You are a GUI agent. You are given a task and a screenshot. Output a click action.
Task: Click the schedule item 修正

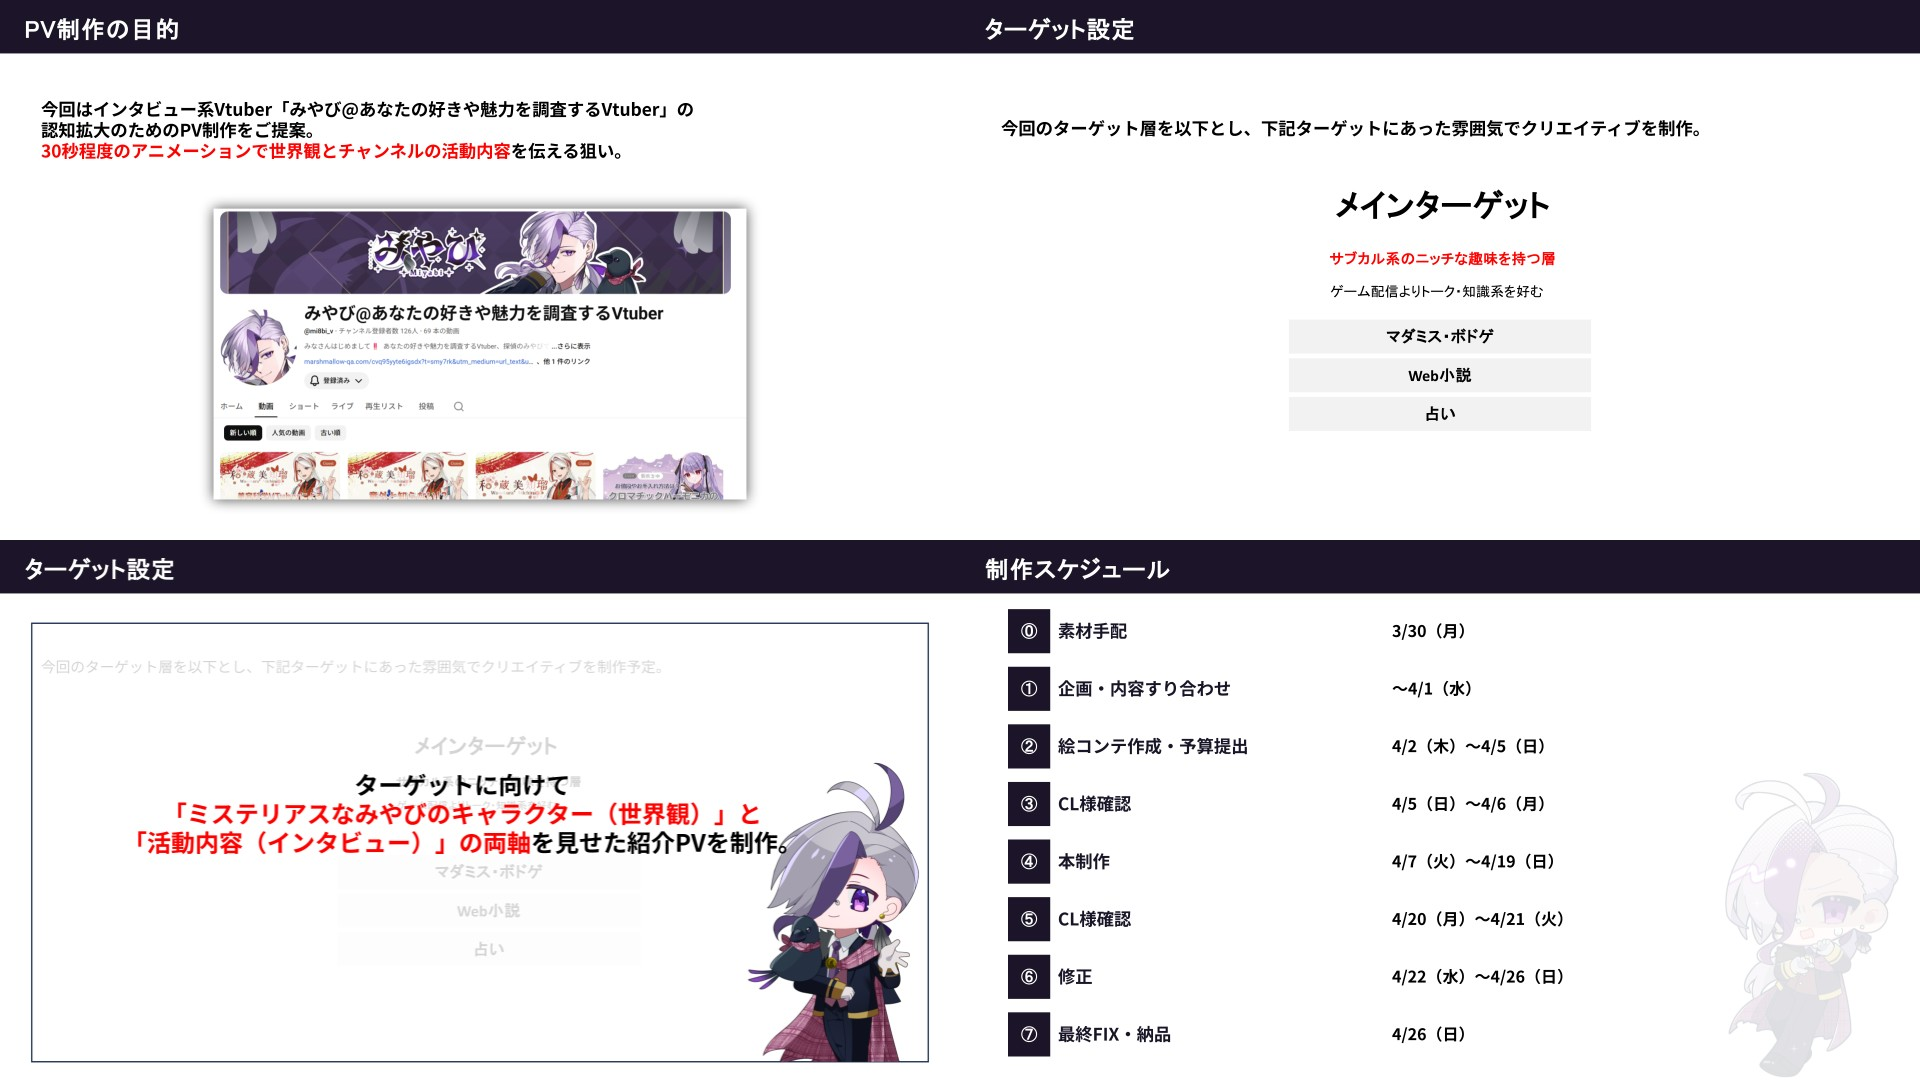click(x=1075, y=977)
